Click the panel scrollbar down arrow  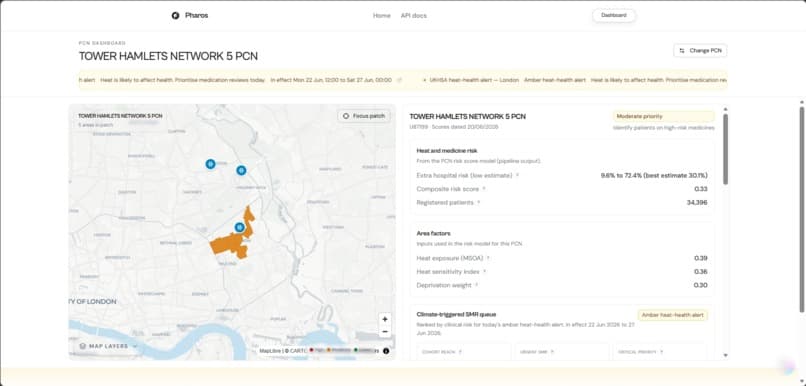coord(725,355)
